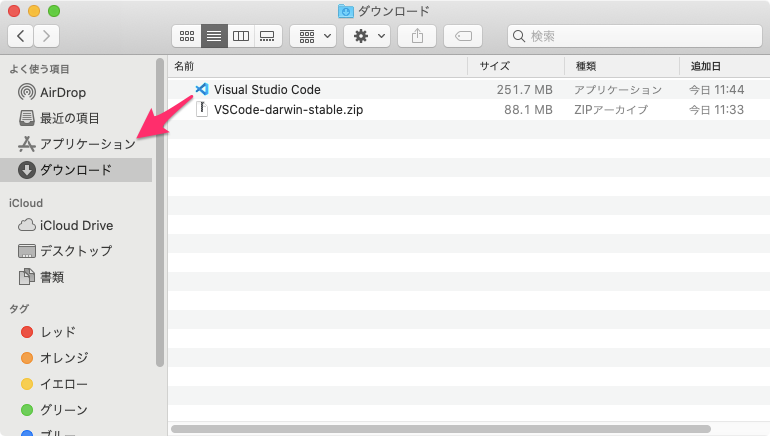The image size is (770, 436).
Task: Click the share button
Action: click(417, 36)
